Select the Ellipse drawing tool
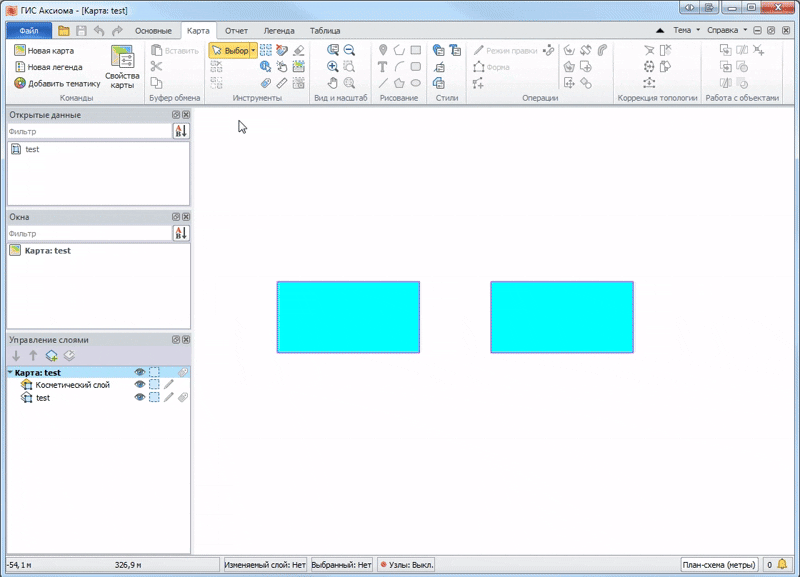800x577 pixels. click(x=415, y=83)
